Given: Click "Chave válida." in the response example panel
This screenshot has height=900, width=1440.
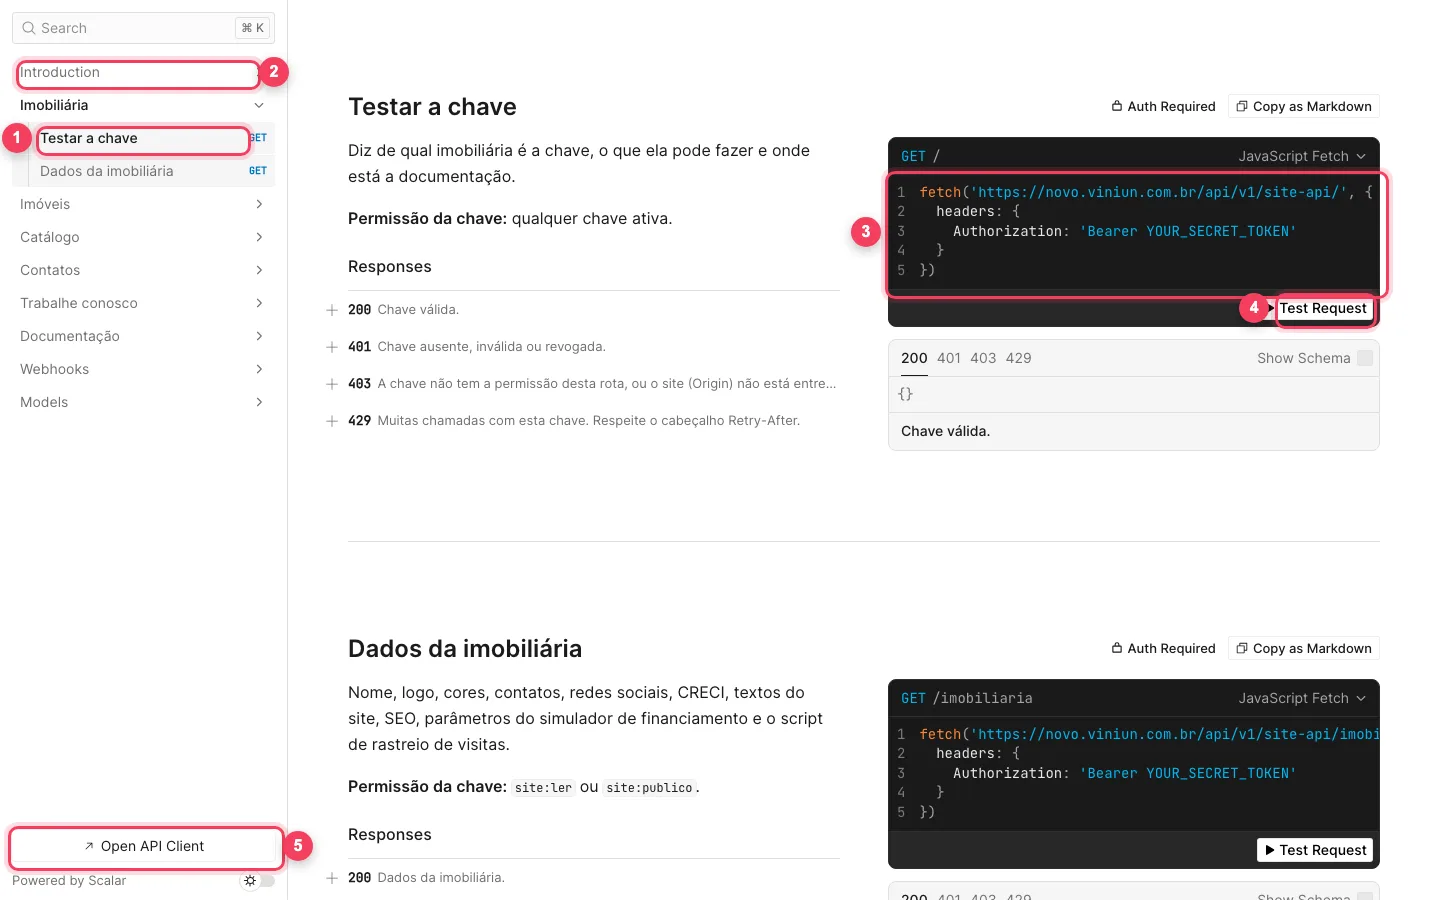Looking at the screenshot, I should 945,431.
